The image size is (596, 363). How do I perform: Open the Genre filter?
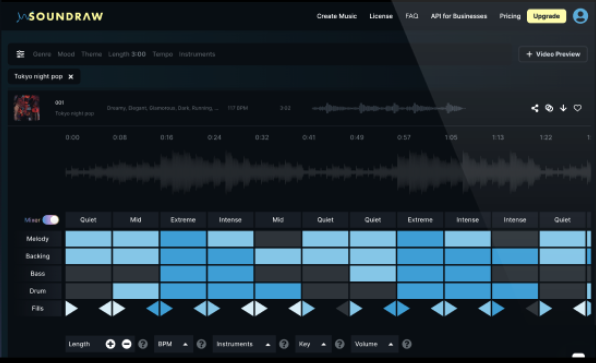pos(42,54)
